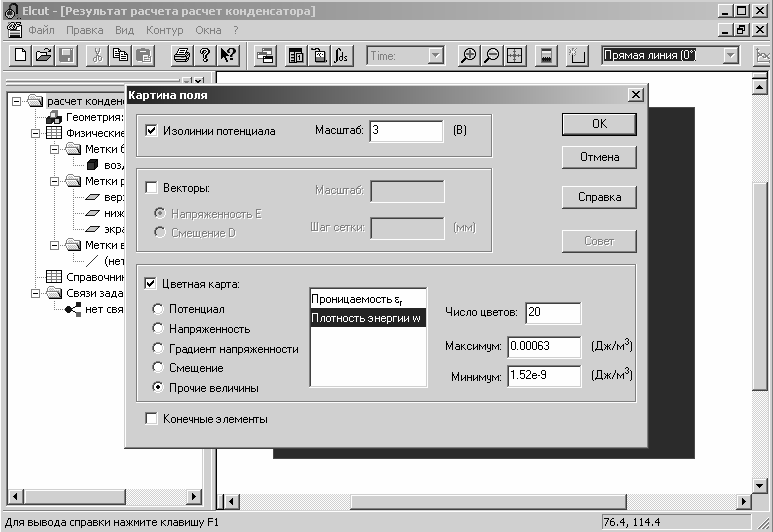Open the Вид menu
The width and height of the screenshot is (773, 532).
pos(124,31)
